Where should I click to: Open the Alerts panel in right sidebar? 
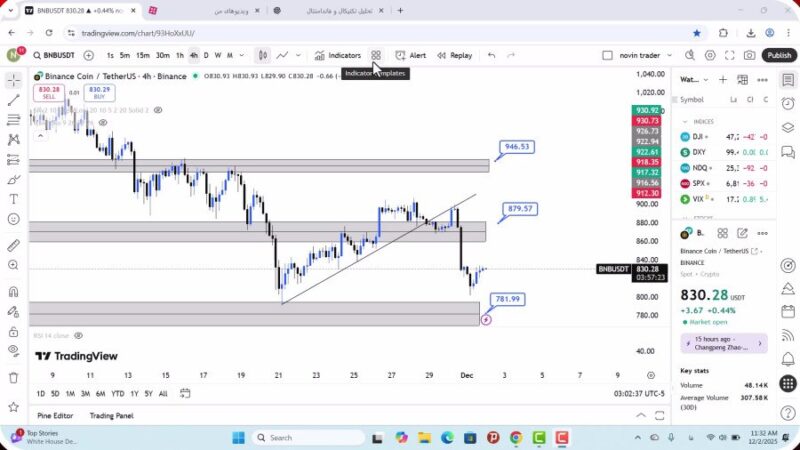coord(788,103)
